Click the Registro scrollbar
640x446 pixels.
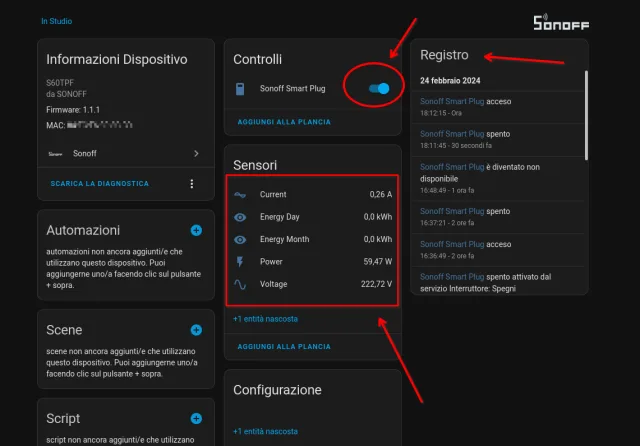[x=586, y=115]
